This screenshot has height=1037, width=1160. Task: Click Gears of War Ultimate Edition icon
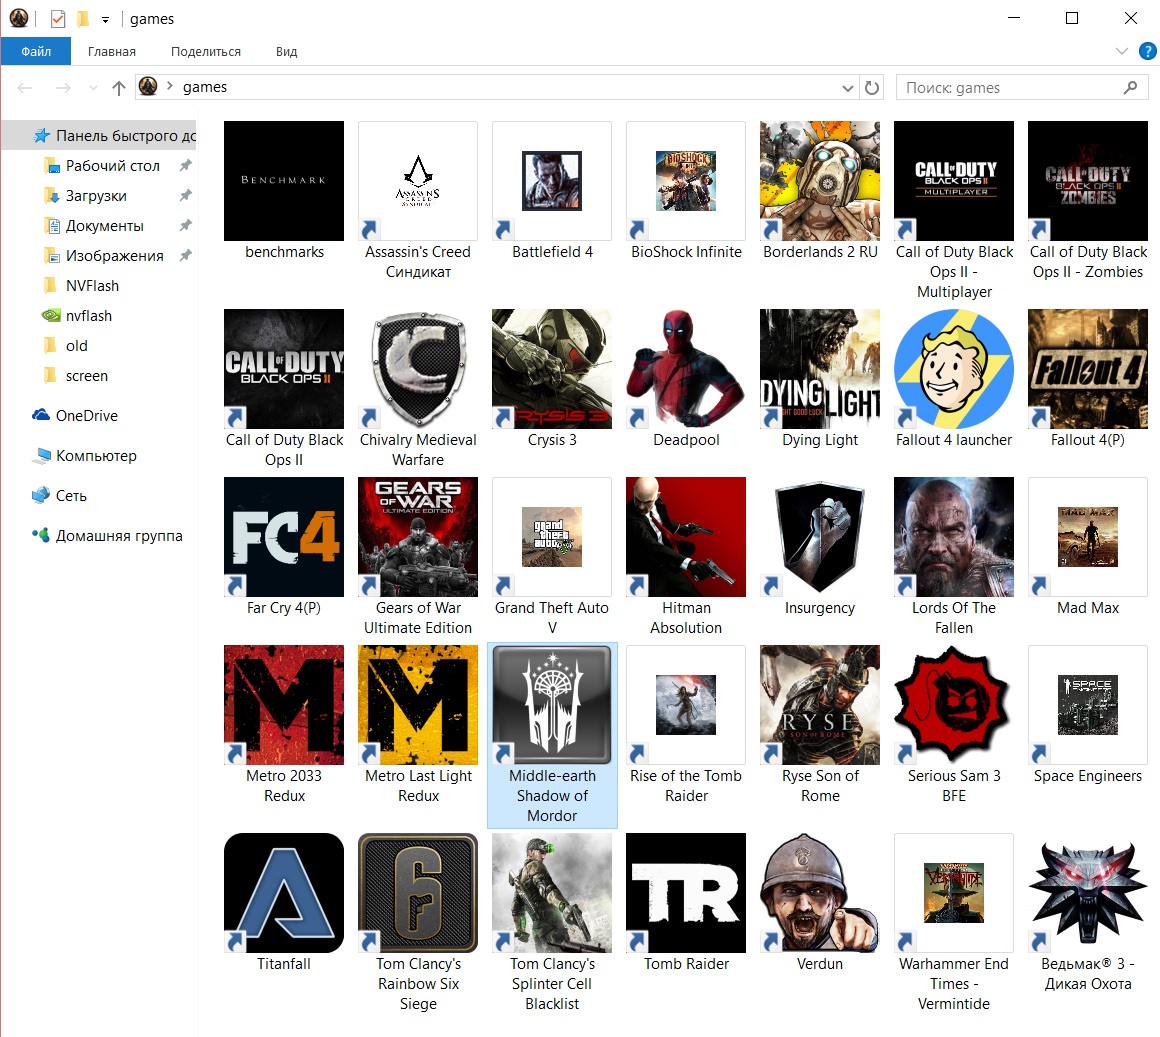[418, 537]
